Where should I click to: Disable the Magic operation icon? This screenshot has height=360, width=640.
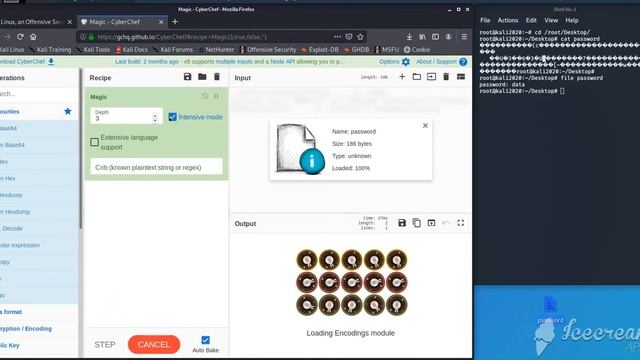[x=205, y=96]
